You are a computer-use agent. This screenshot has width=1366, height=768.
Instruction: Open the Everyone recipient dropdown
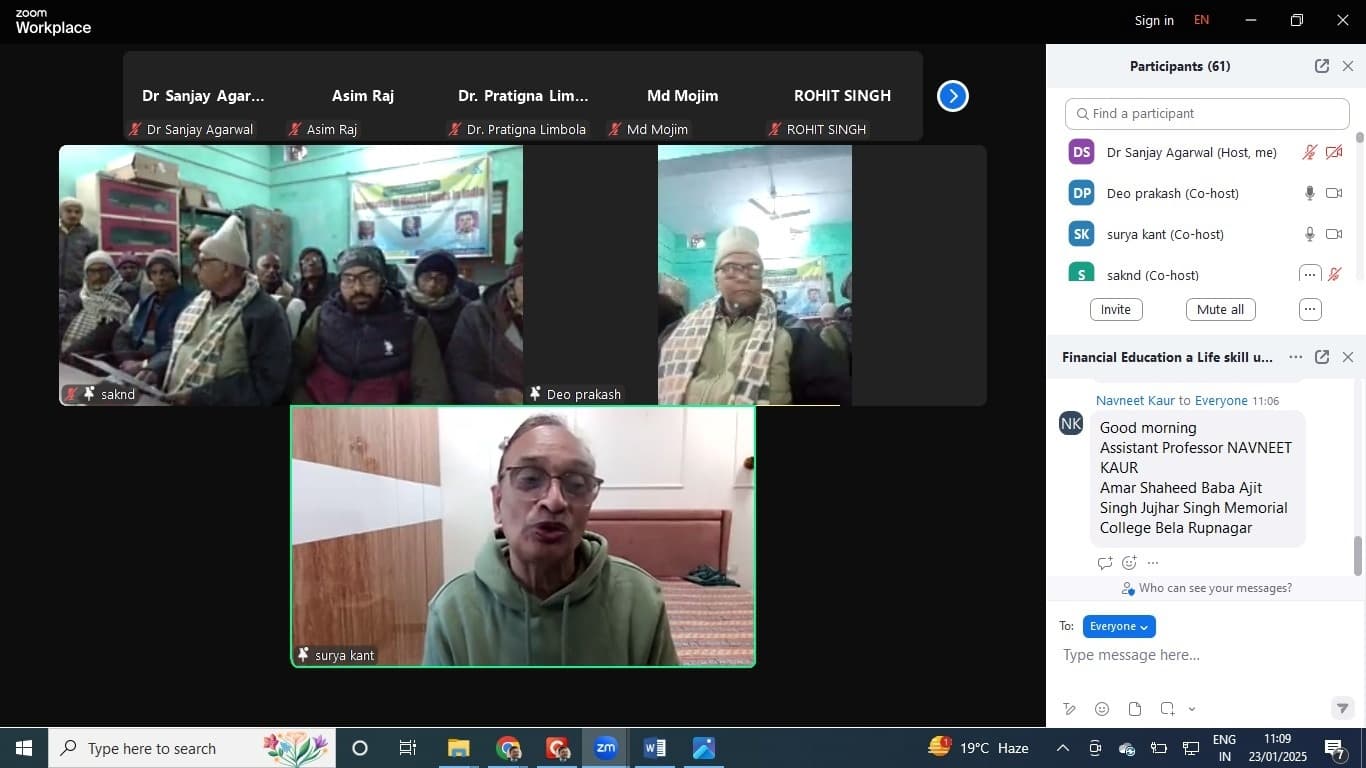pos(1119,626)
